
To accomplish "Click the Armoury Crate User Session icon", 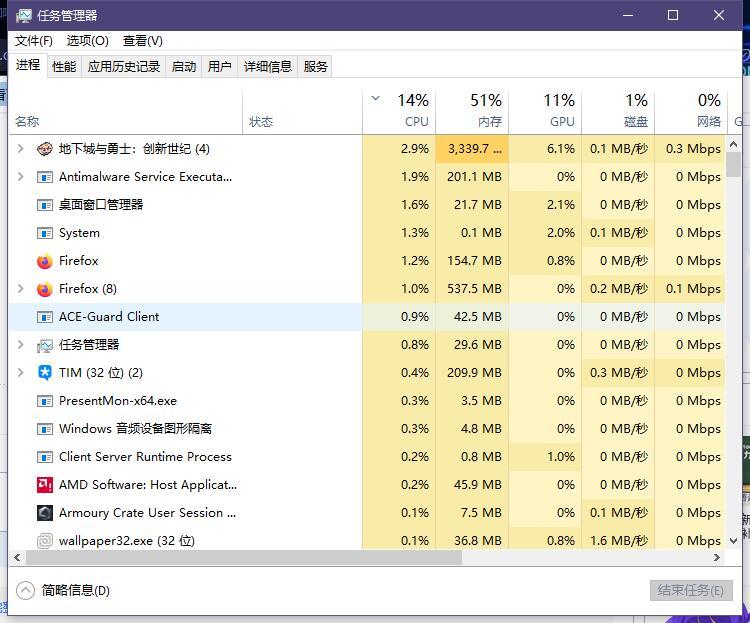I will click(44, 513).
